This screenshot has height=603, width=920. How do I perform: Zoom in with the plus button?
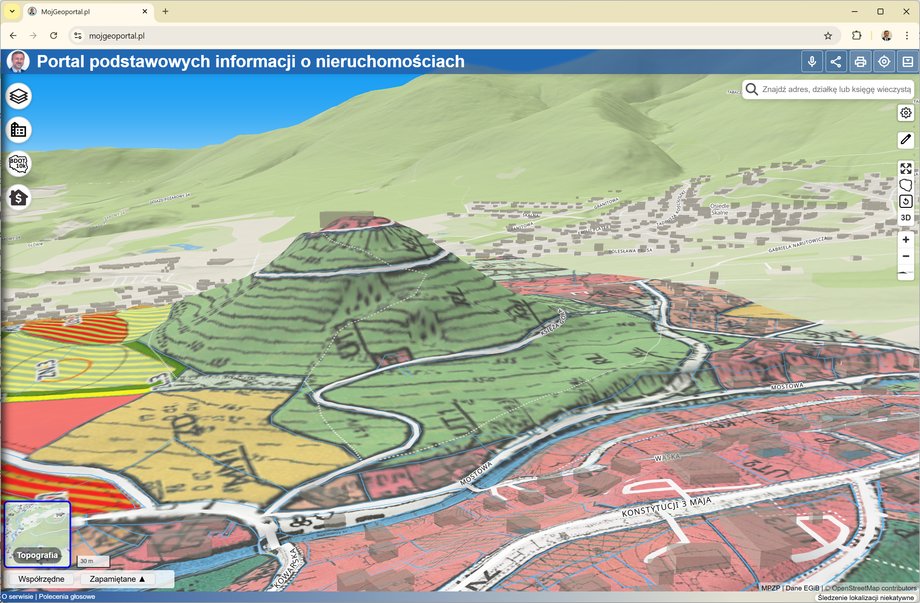(906, 240)
